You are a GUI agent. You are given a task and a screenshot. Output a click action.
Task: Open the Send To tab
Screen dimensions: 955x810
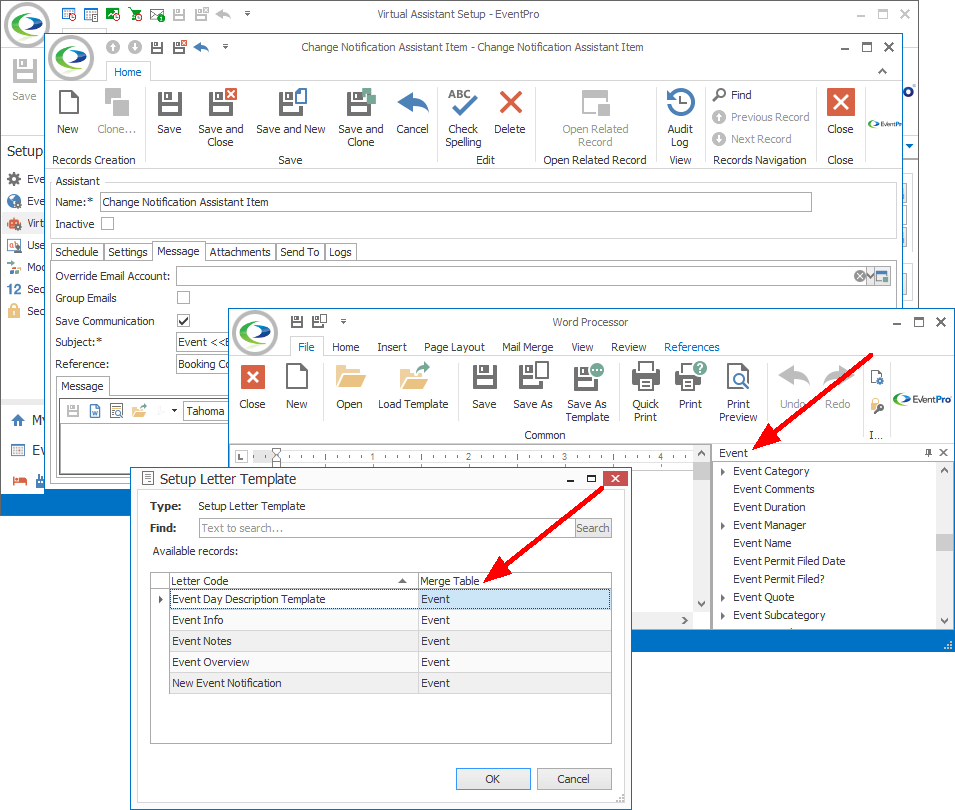pos(300,252)
